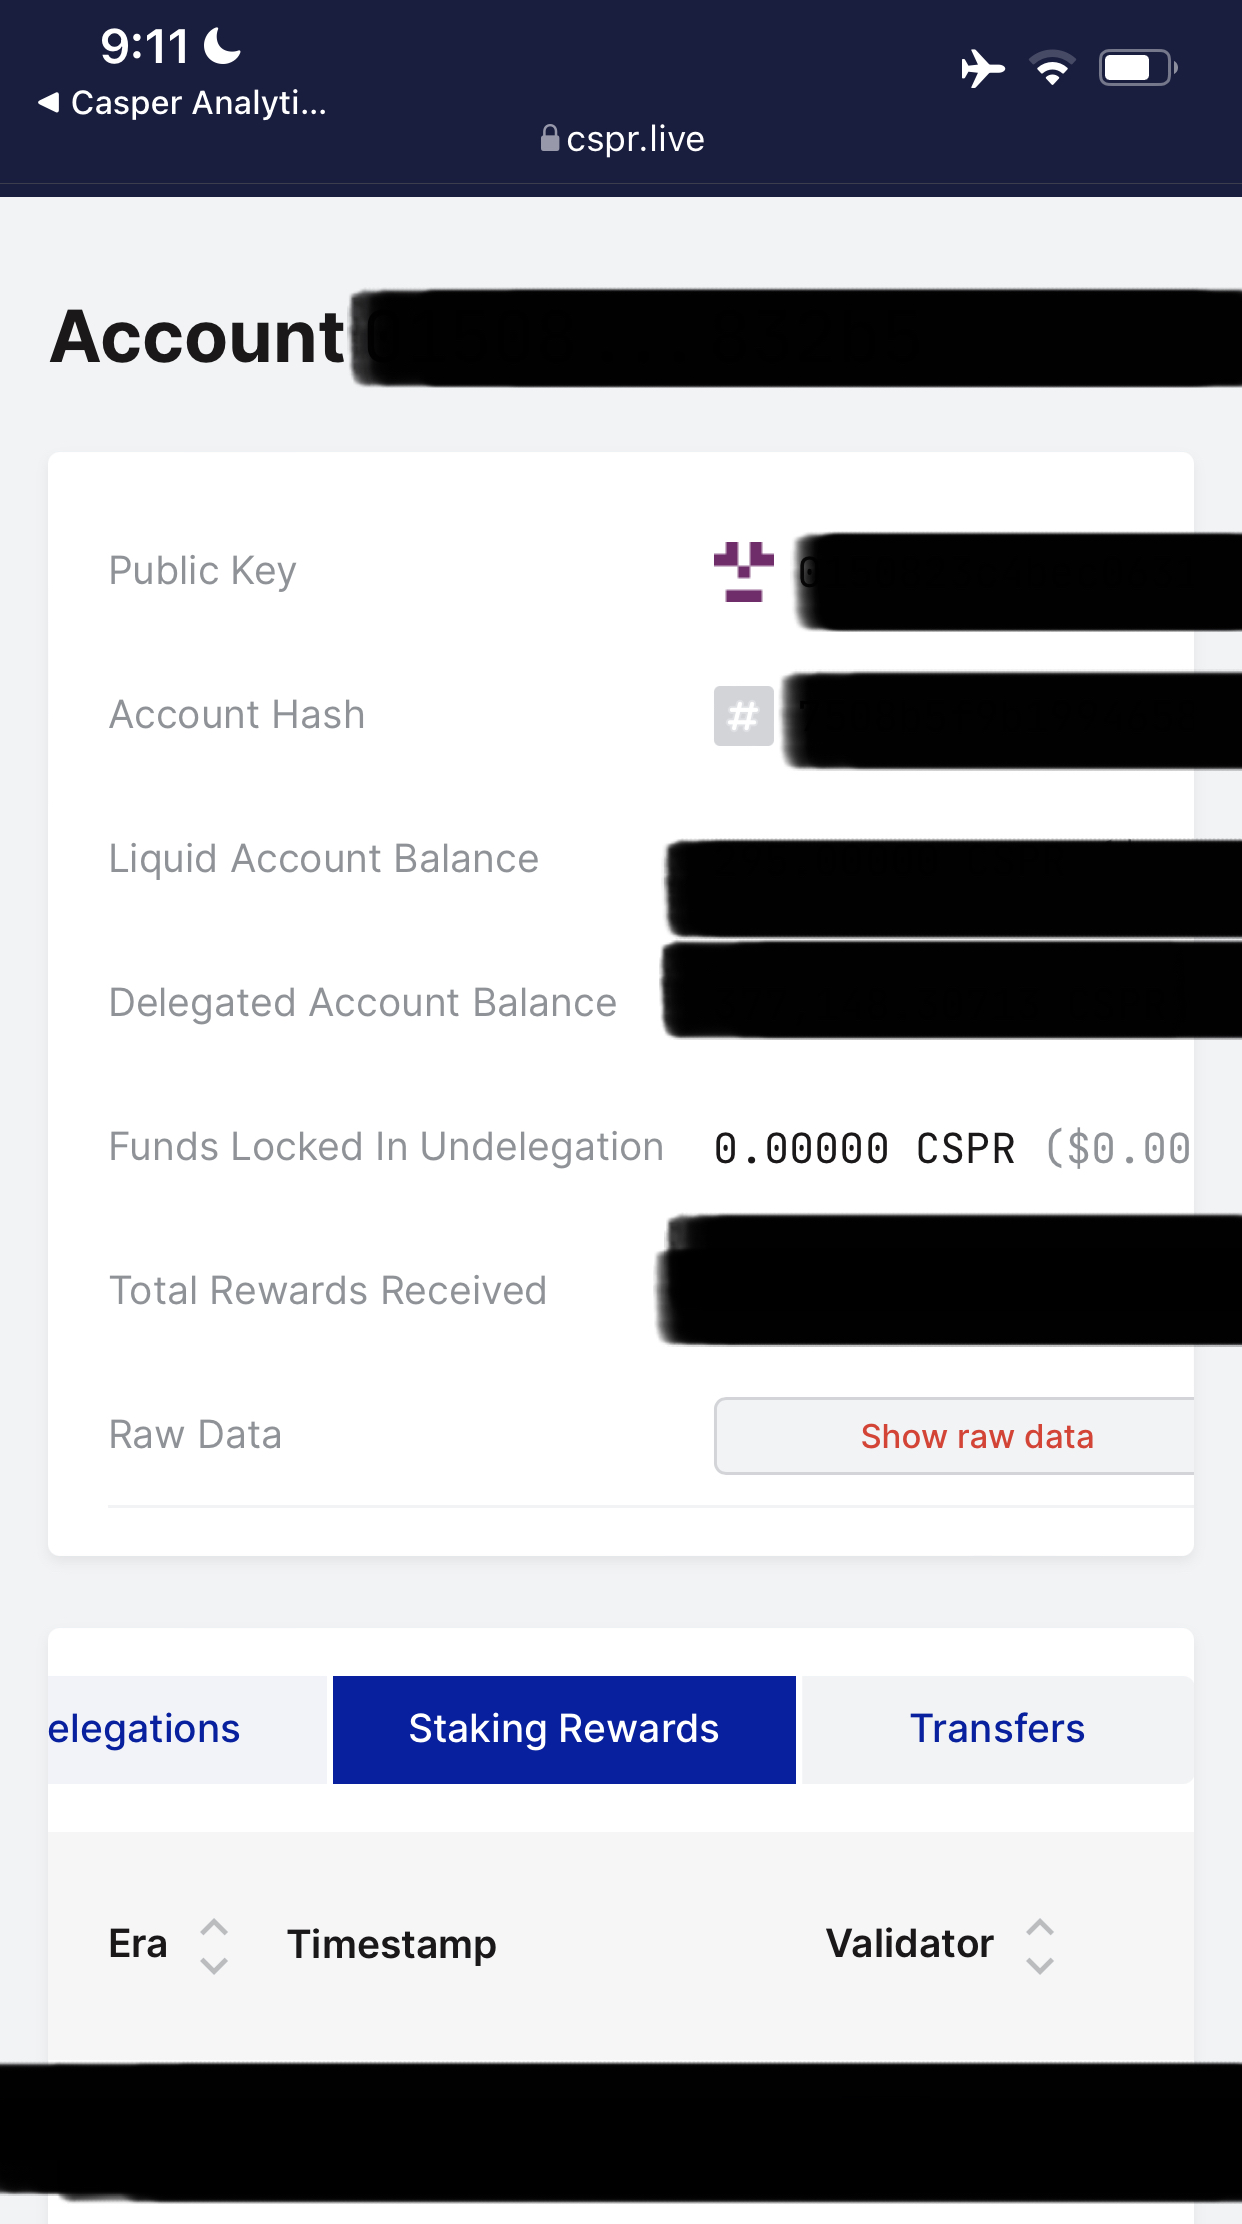Viewport: 1242px width, 2224px height.
Task: Click the Timestamp column header
Action: (392, 1945)
